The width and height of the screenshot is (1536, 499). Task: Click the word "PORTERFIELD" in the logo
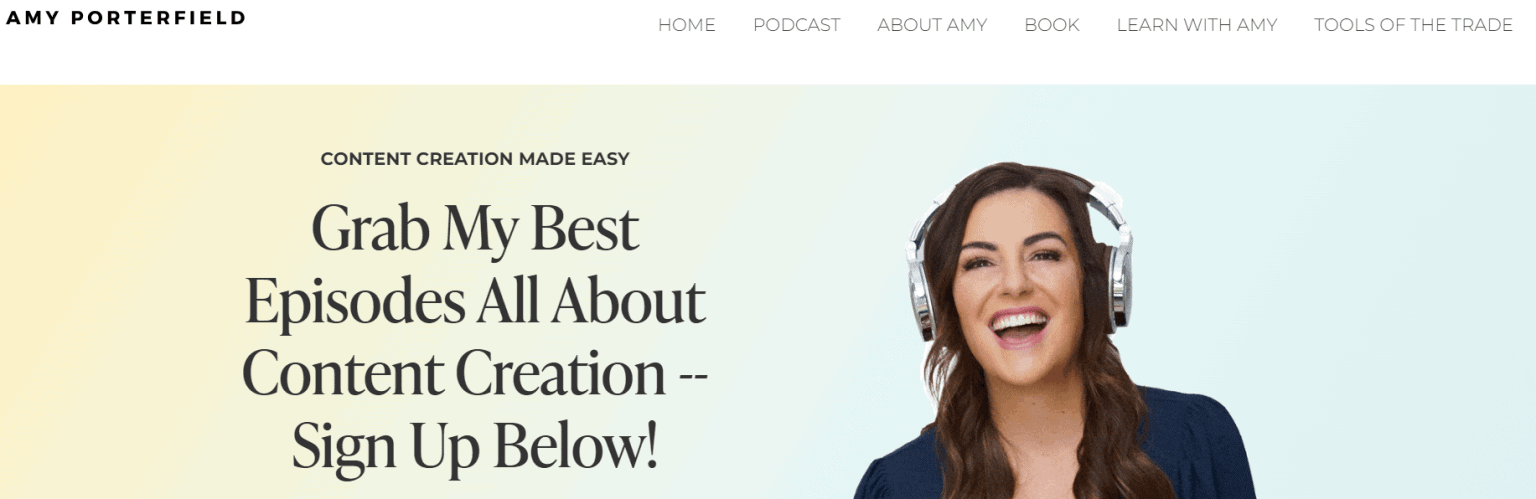158,18
